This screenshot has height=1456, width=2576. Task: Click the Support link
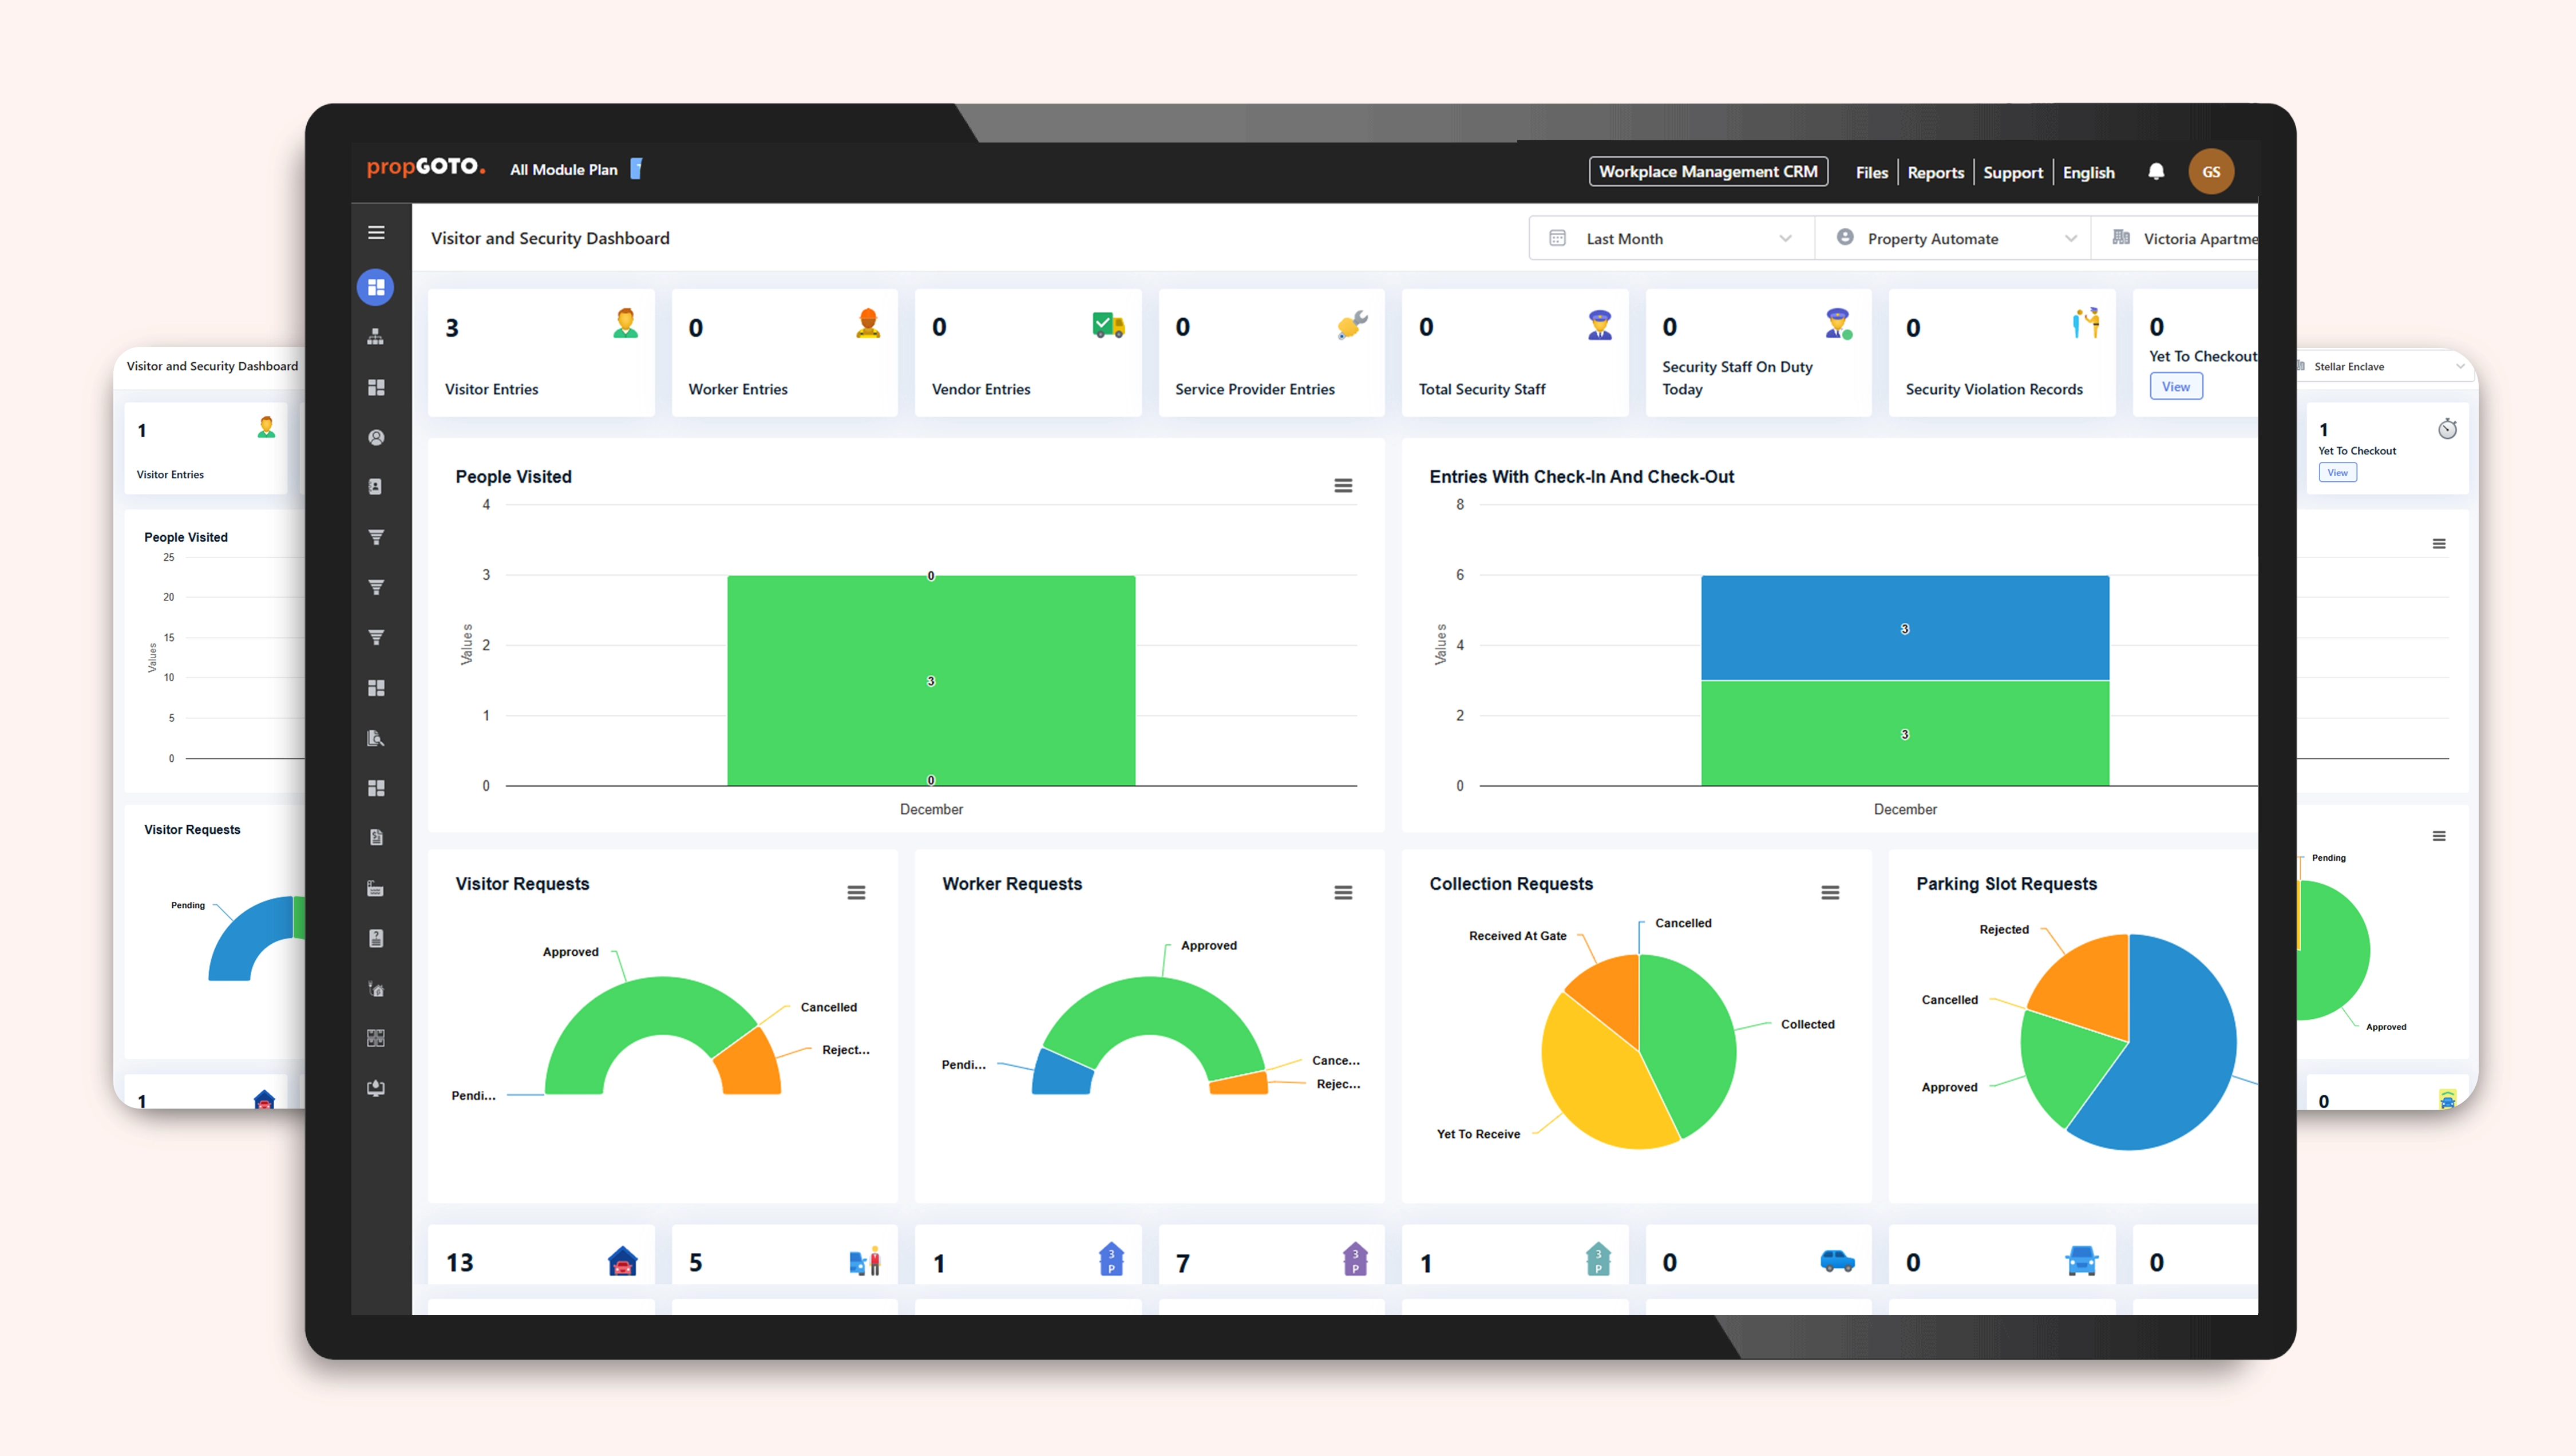pyautogui.click(x=2012, y=173)
